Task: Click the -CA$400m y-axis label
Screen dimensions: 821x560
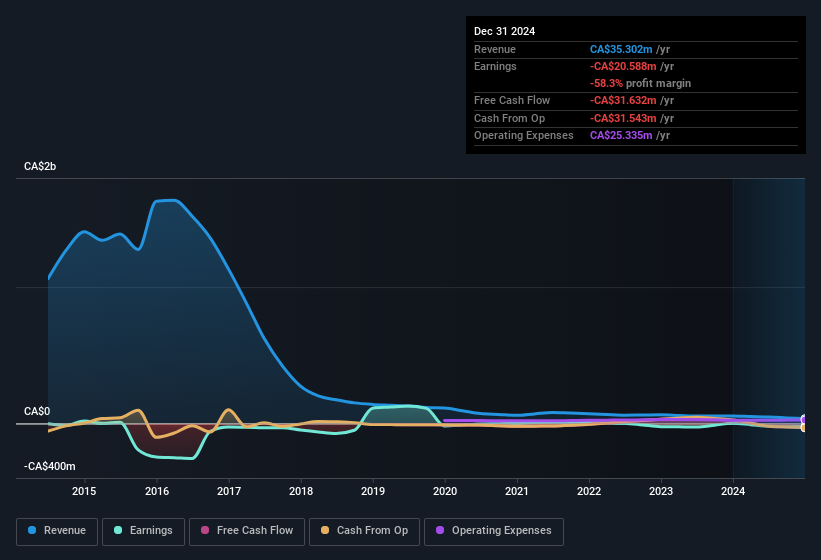Action: click(50, 466)
